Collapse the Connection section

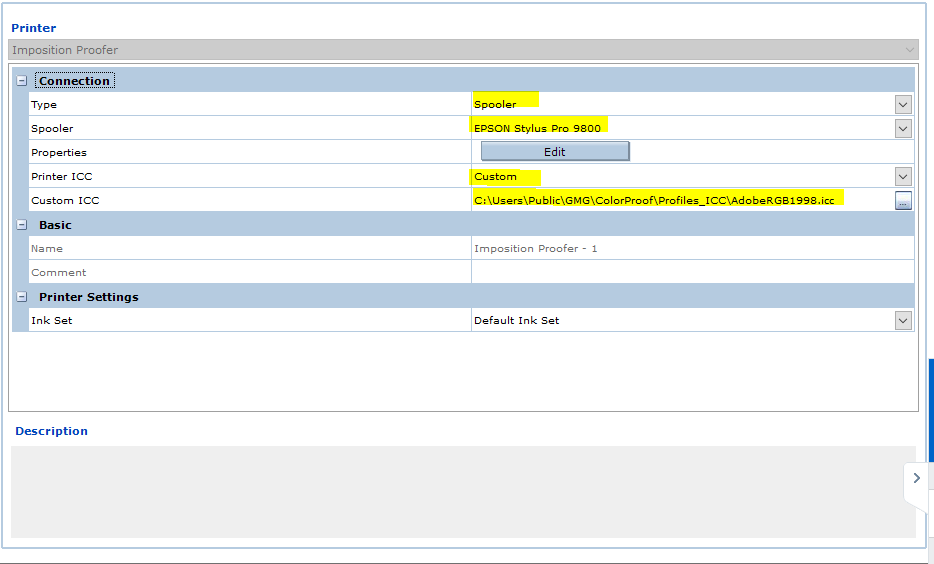pyautogui.click(x=22, y=80)
